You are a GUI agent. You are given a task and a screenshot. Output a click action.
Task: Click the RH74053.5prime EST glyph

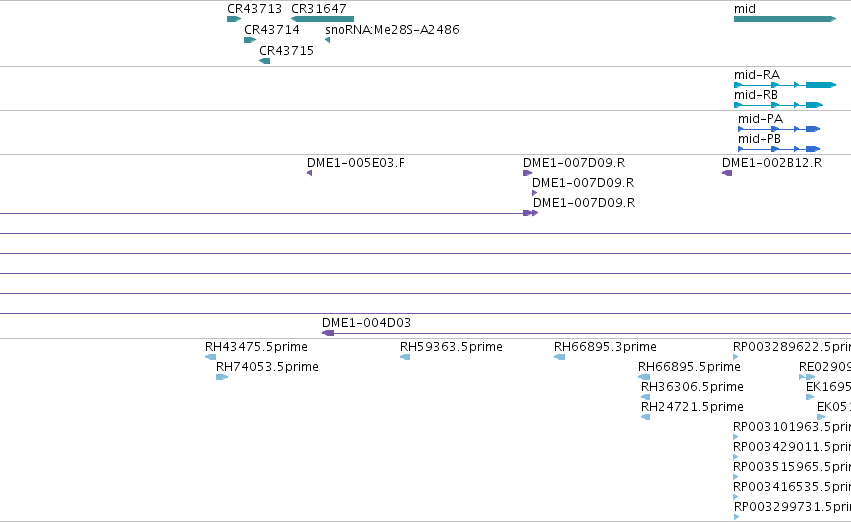222,377
